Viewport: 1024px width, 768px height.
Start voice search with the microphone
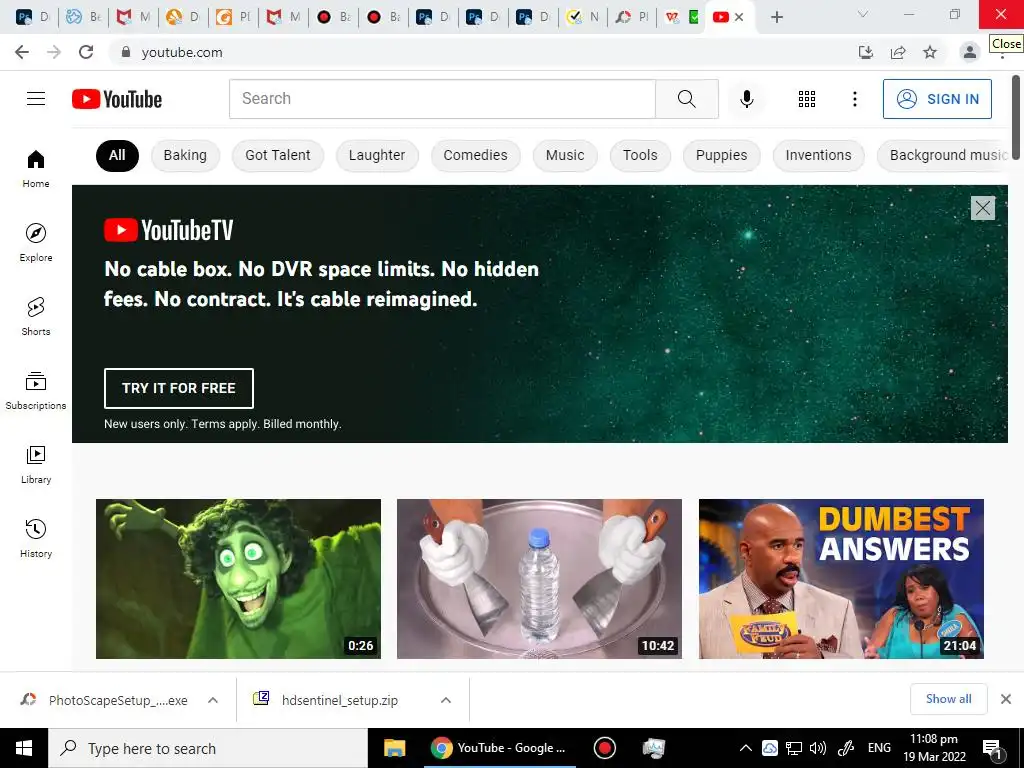[x=746, y=99]
